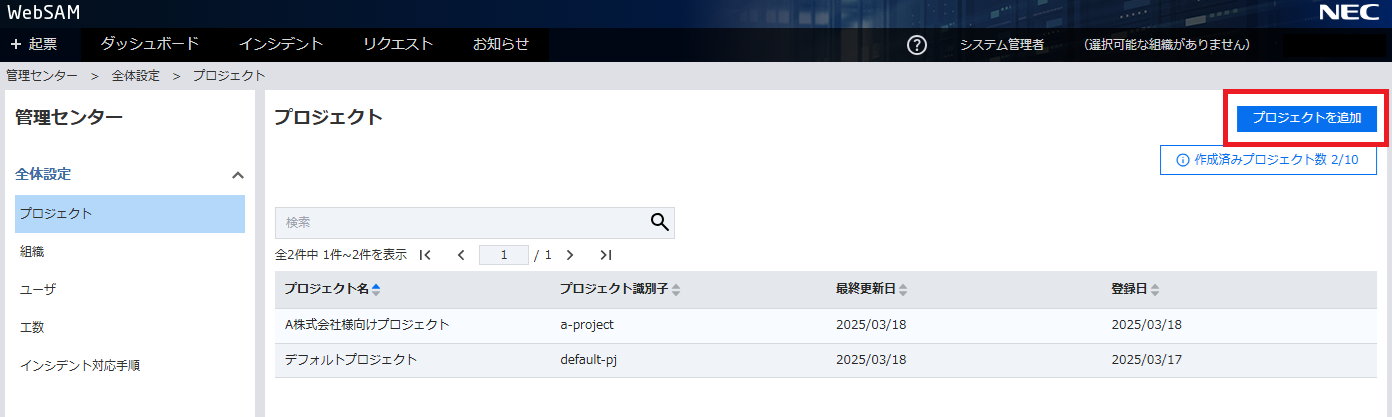Screen dimensions: 1392x417
Task: Click プロジェクトを追加 button
Action: (1306, 118)
